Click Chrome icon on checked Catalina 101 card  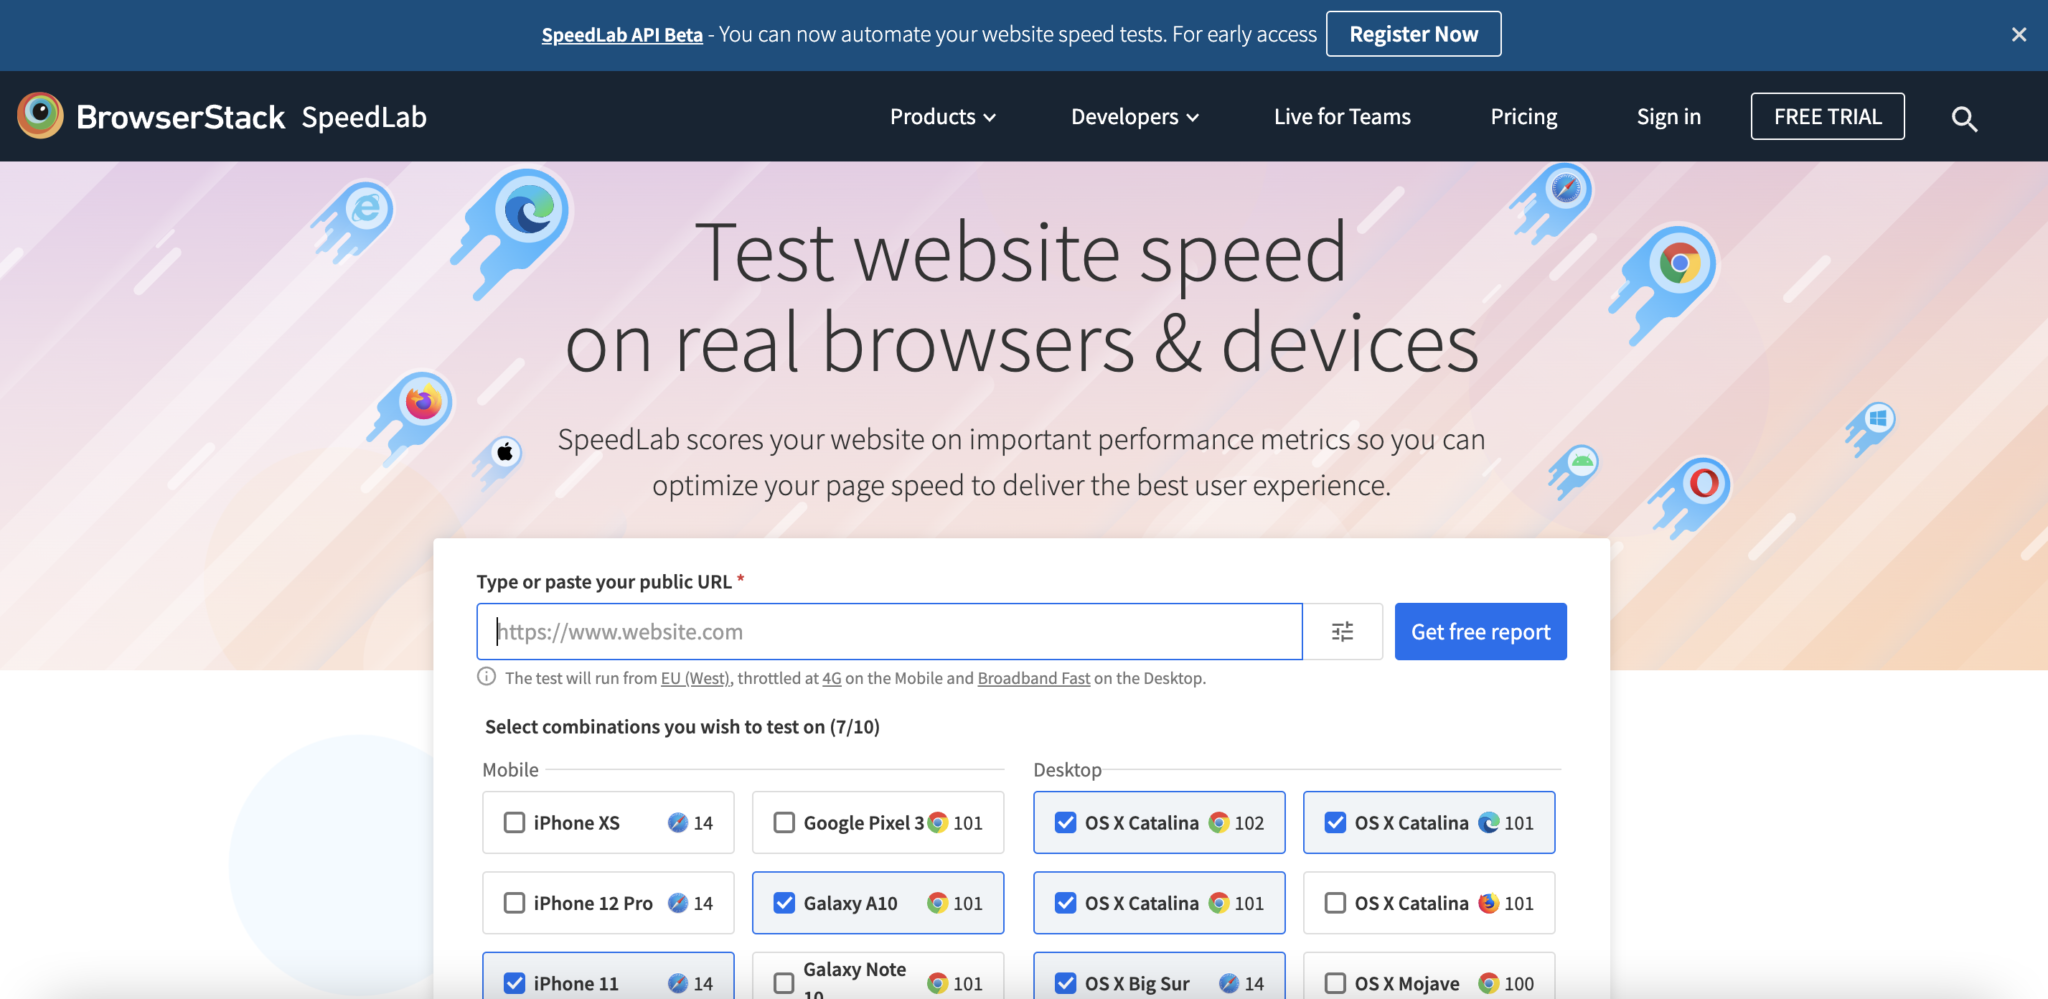(x=1218, y=902)
